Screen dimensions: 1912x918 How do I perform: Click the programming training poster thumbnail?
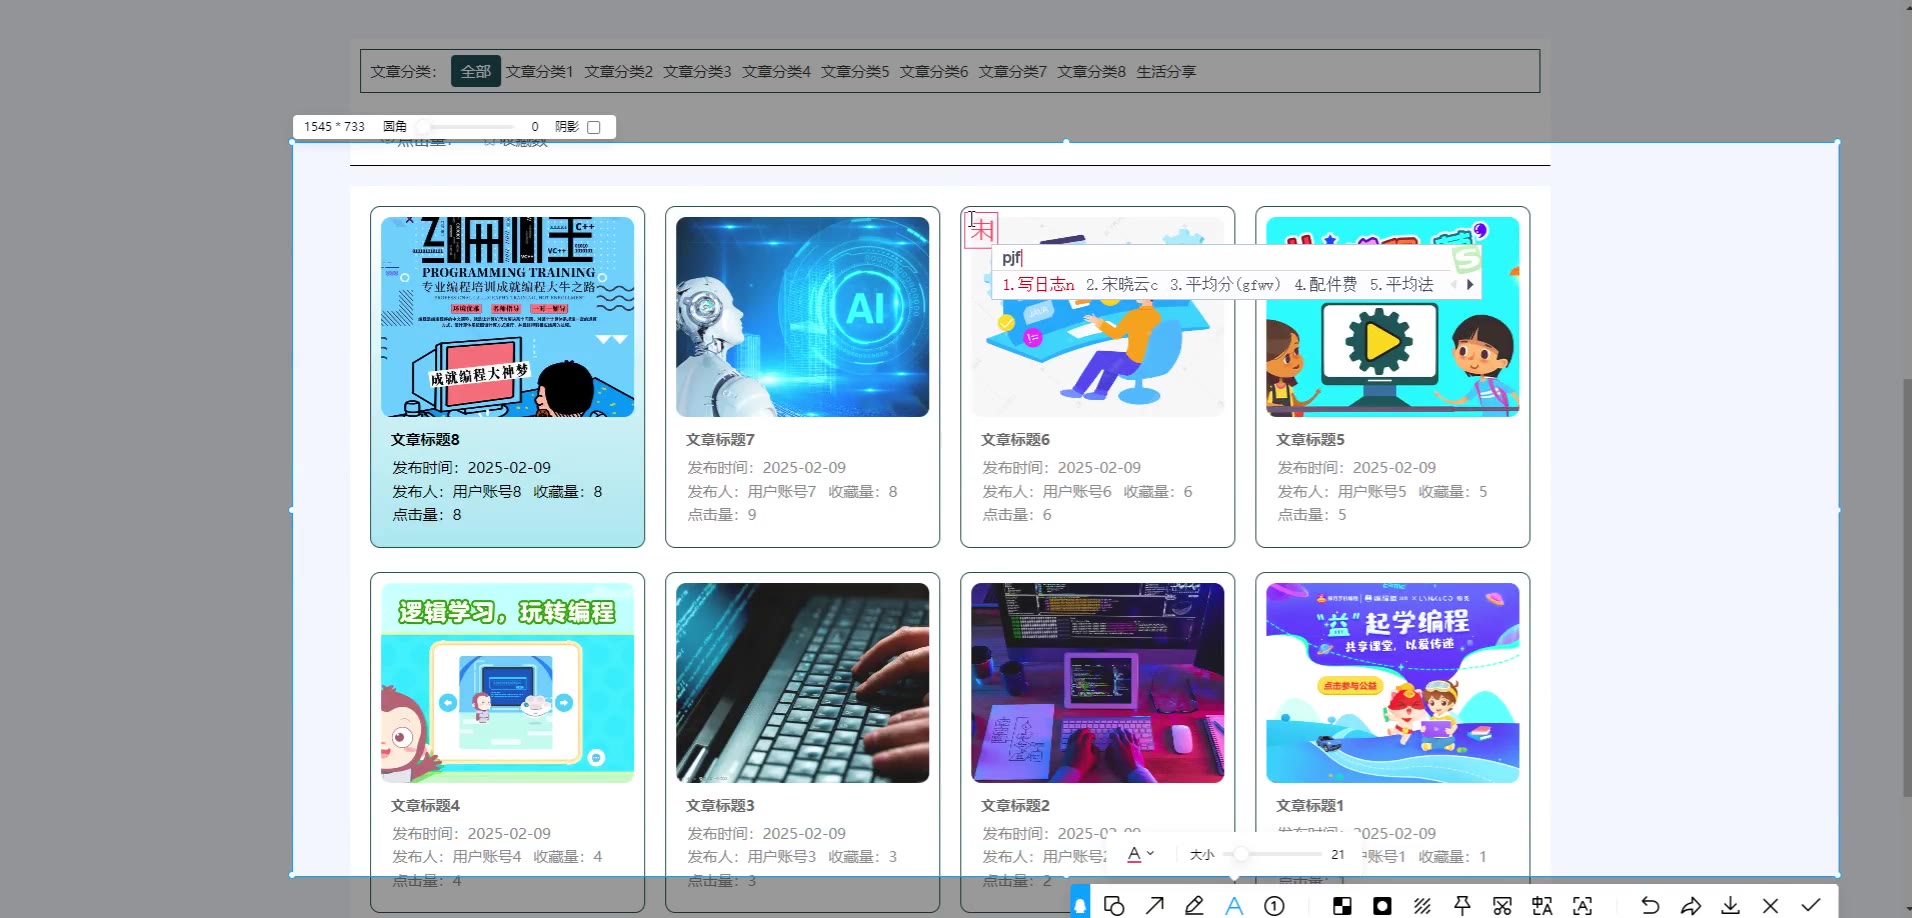507,317
